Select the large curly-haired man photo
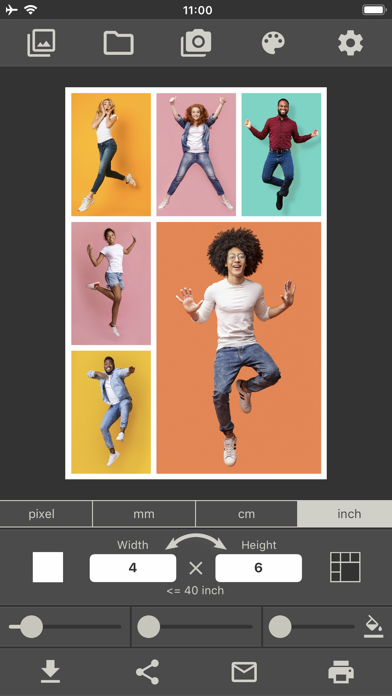This screenshot has height=696, width=392. [x=239, y=348]
